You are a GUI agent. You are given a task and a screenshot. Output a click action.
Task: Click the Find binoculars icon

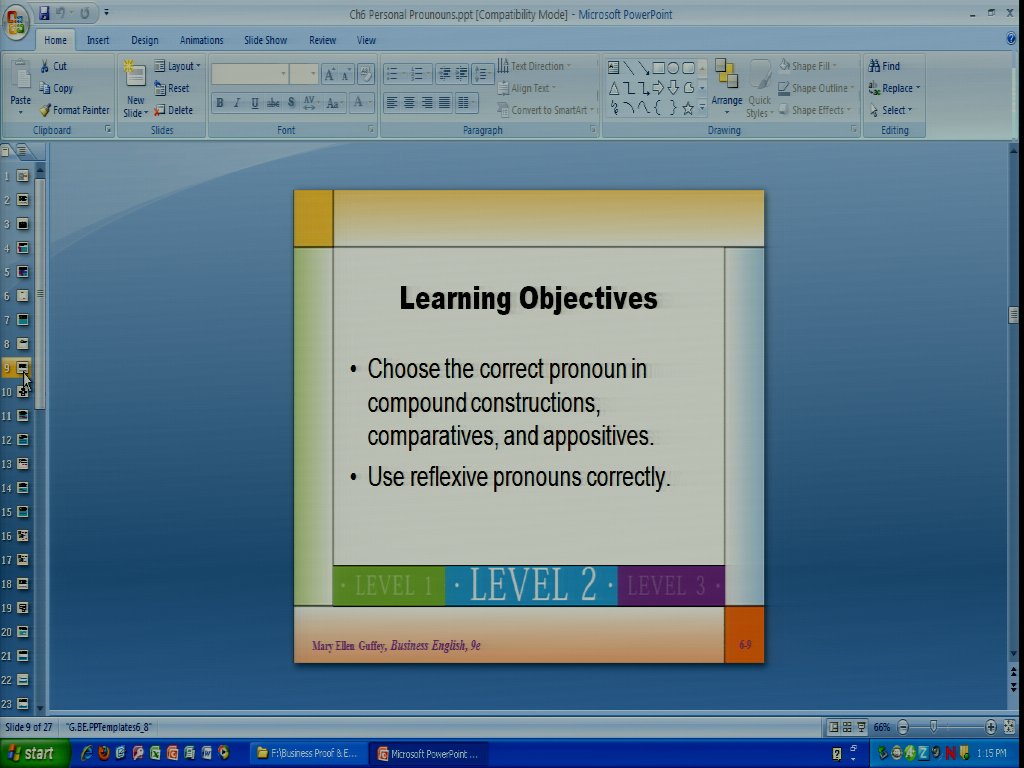point(873,66)
